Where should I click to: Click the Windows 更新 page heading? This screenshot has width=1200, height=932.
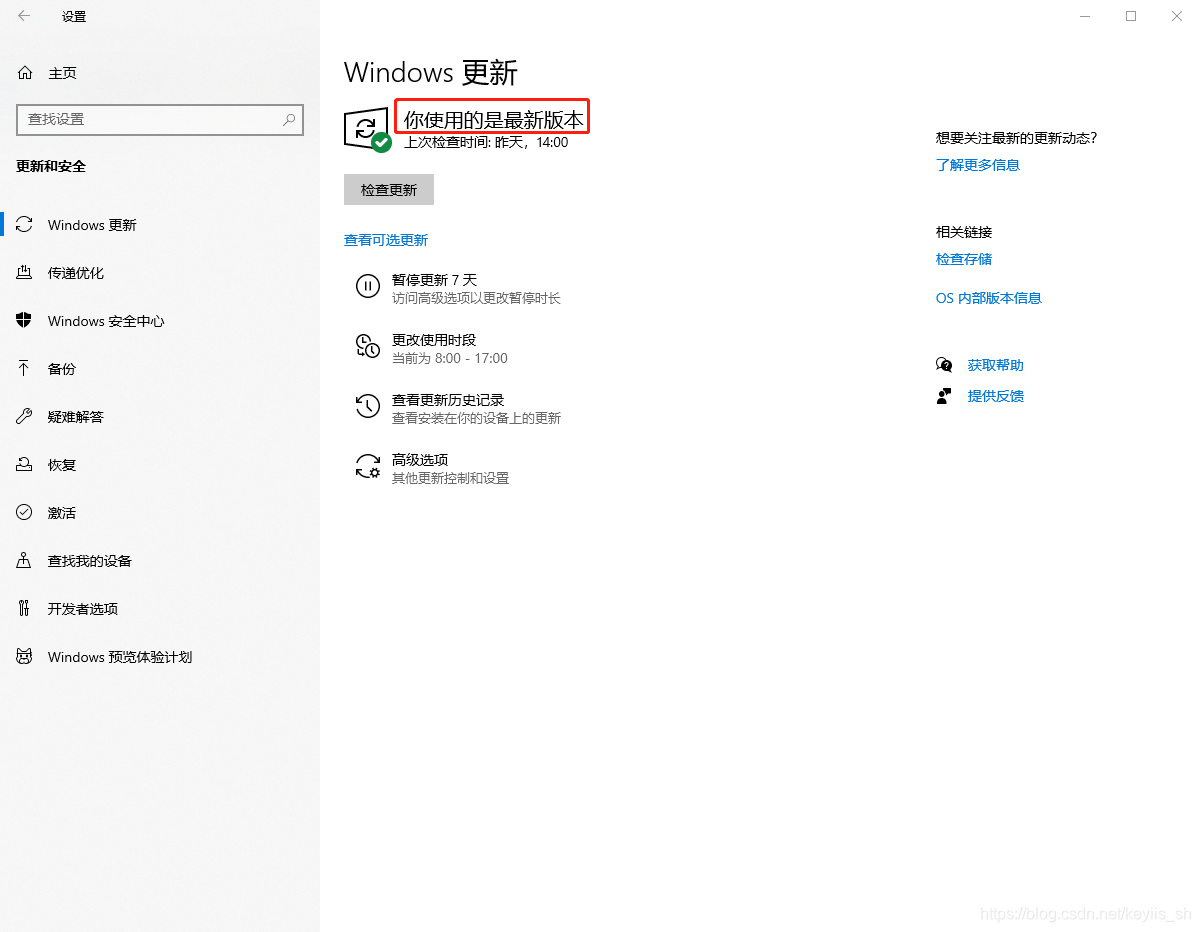tap(431, 72)
